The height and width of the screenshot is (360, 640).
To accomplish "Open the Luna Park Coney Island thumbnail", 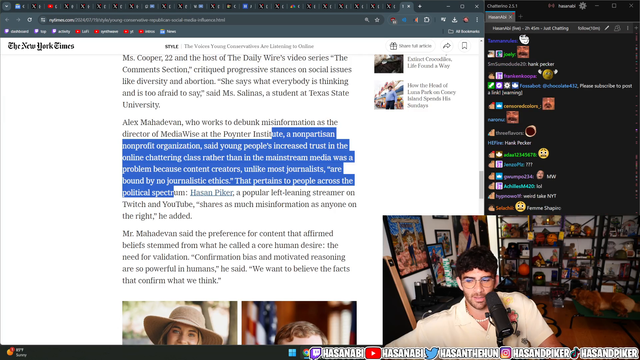I will [x=389, y=95].
